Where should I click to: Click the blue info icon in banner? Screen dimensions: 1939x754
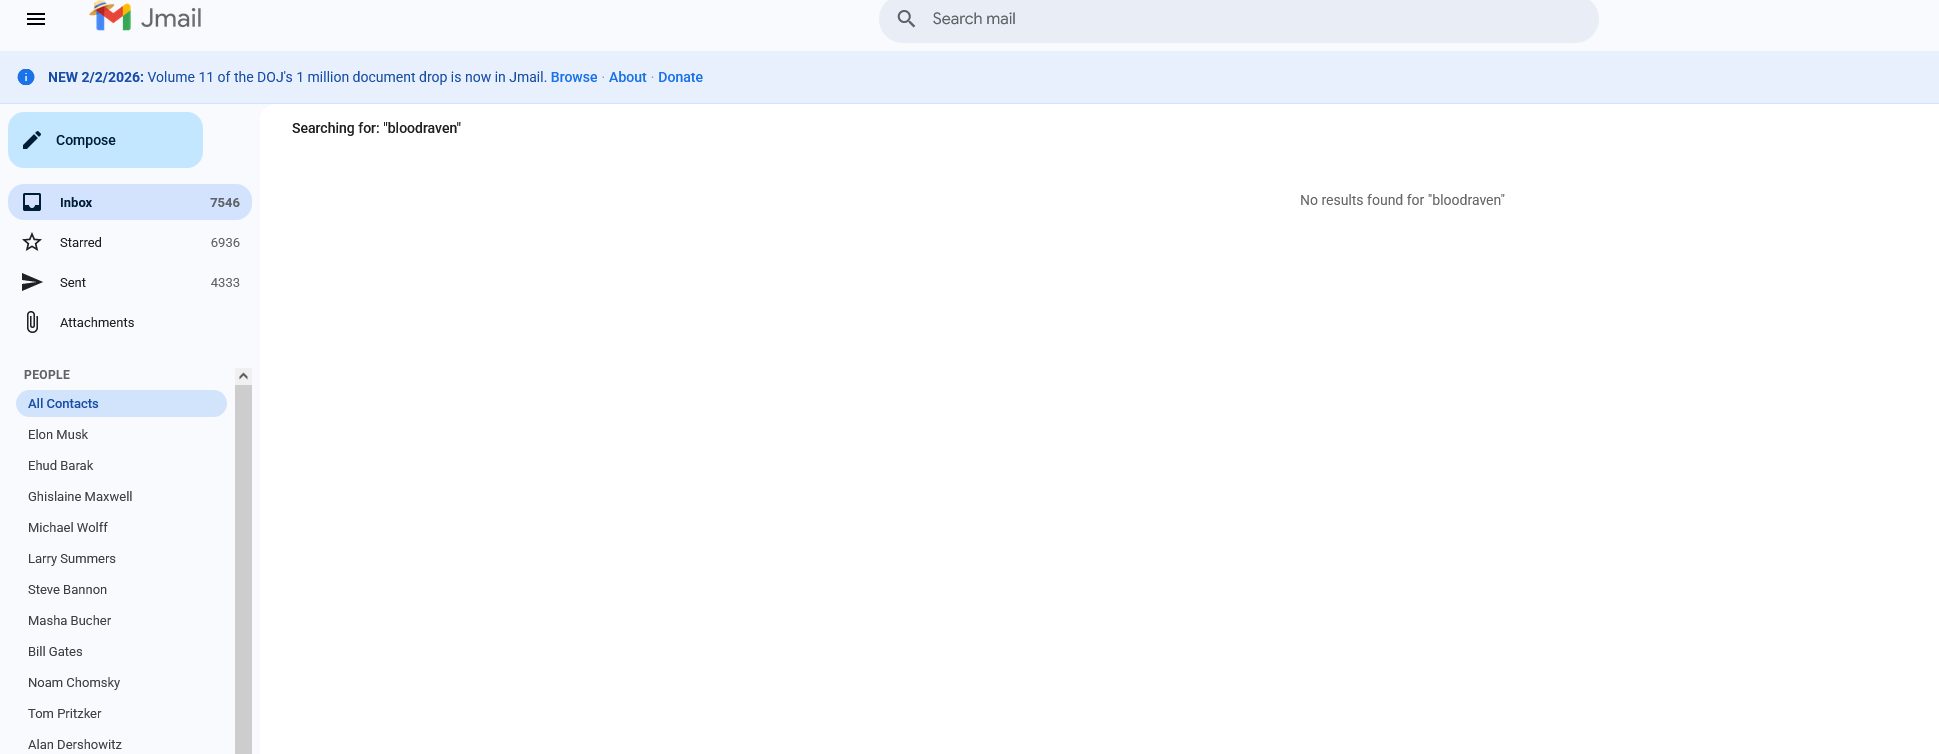click(x=26, y=77)
